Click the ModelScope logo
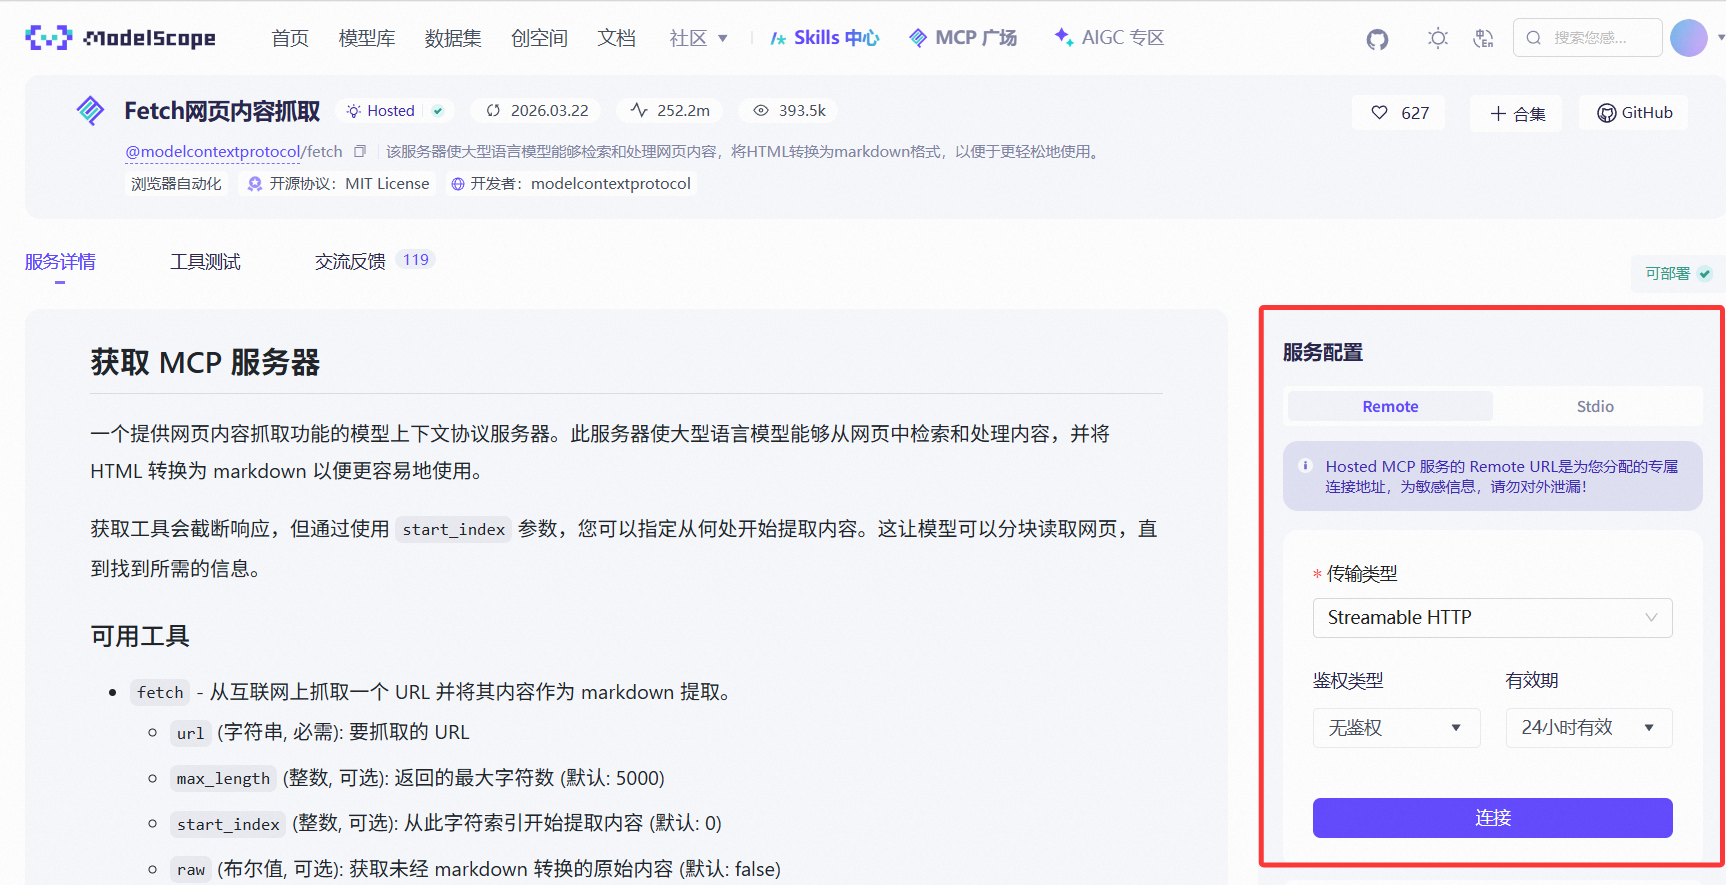Image resolution: width=1726 pixels, height=885 pixels. 120,38
